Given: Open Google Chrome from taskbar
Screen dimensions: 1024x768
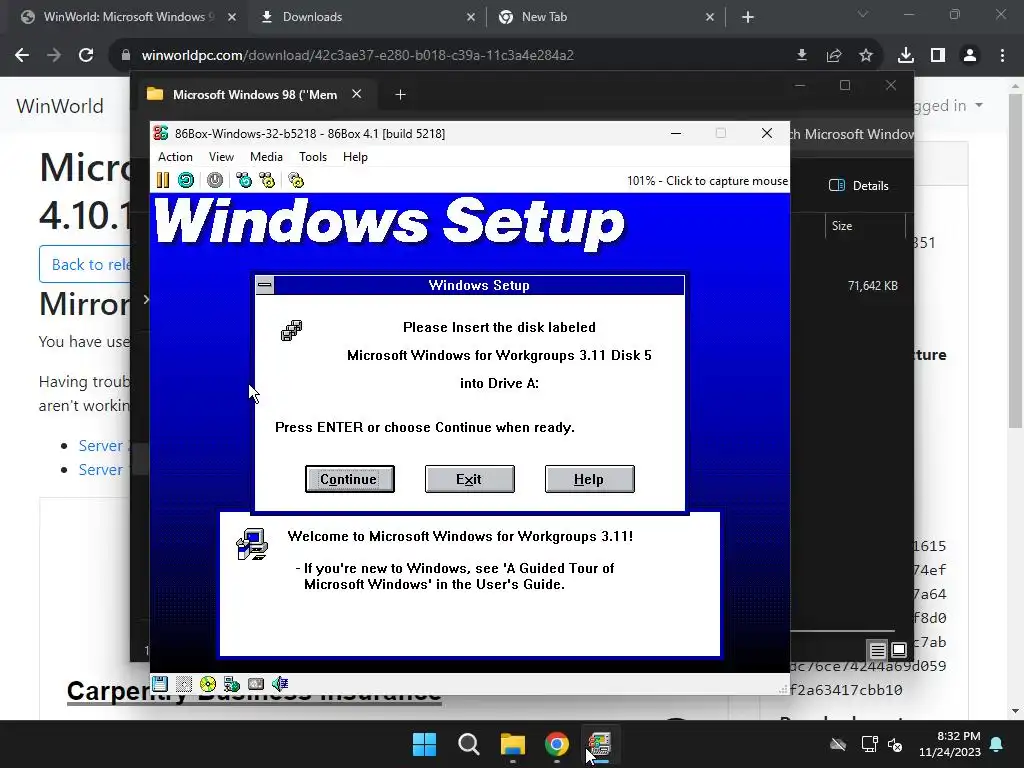Looking at the screenshot, I should (x=557, y=744).
